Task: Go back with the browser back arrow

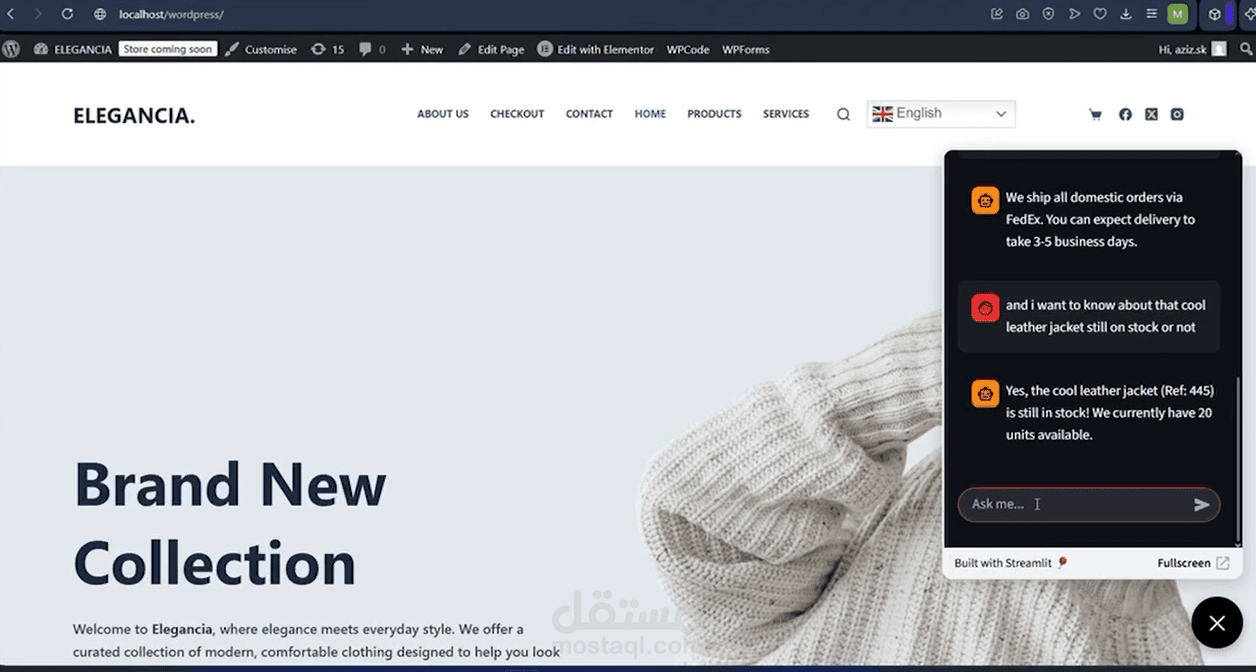Action: tap(11, 14)
